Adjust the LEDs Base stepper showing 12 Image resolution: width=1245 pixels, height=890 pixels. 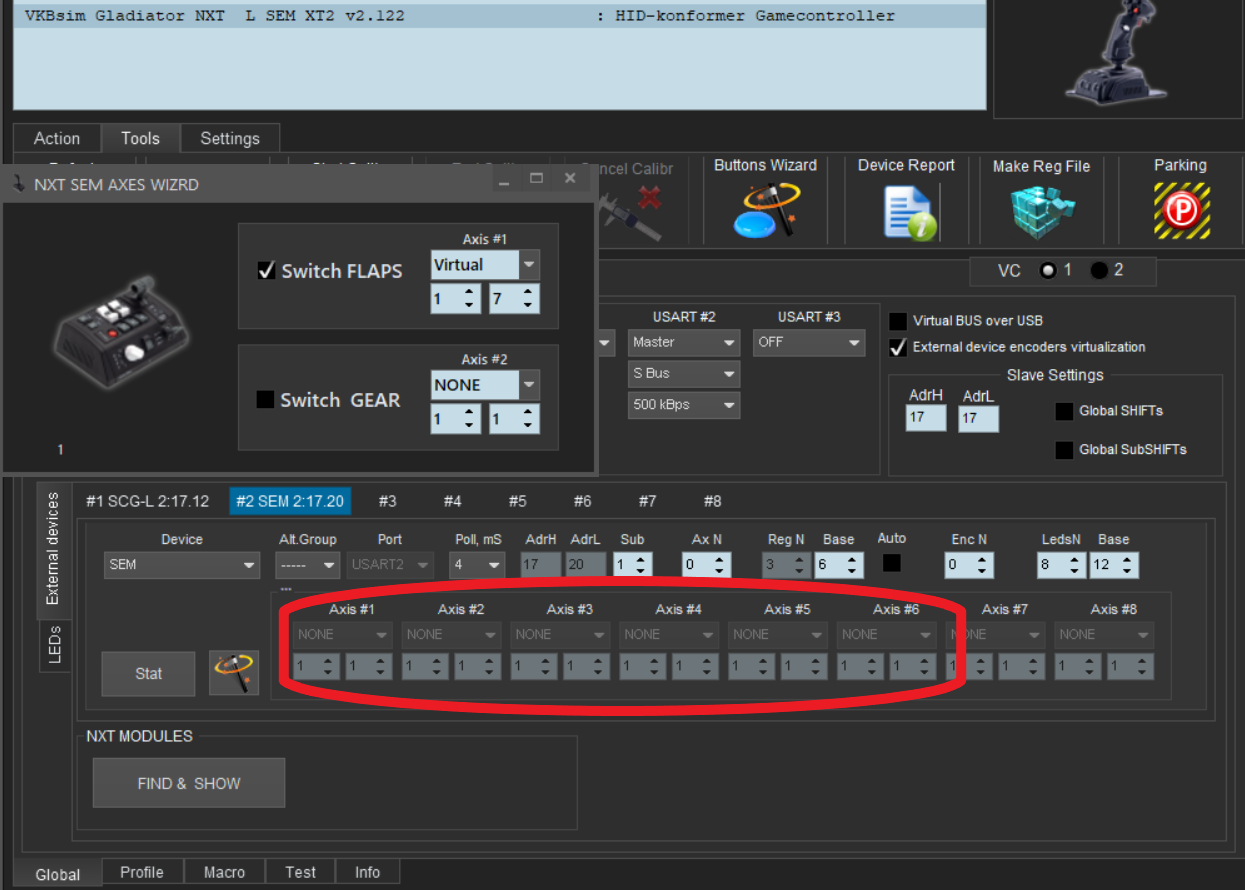click(1114, 565)
